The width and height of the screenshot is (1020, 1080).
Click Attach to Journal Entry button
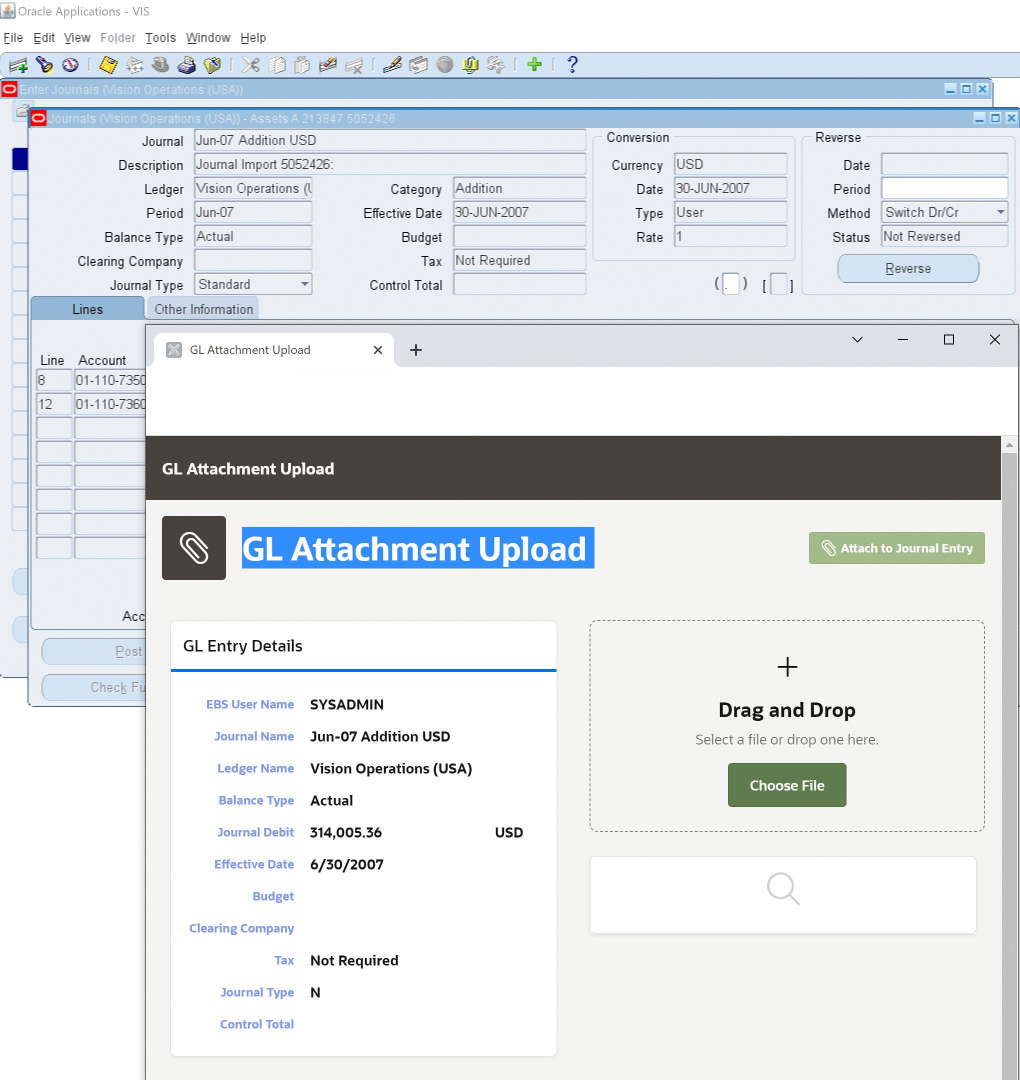(x=897, y=548)
